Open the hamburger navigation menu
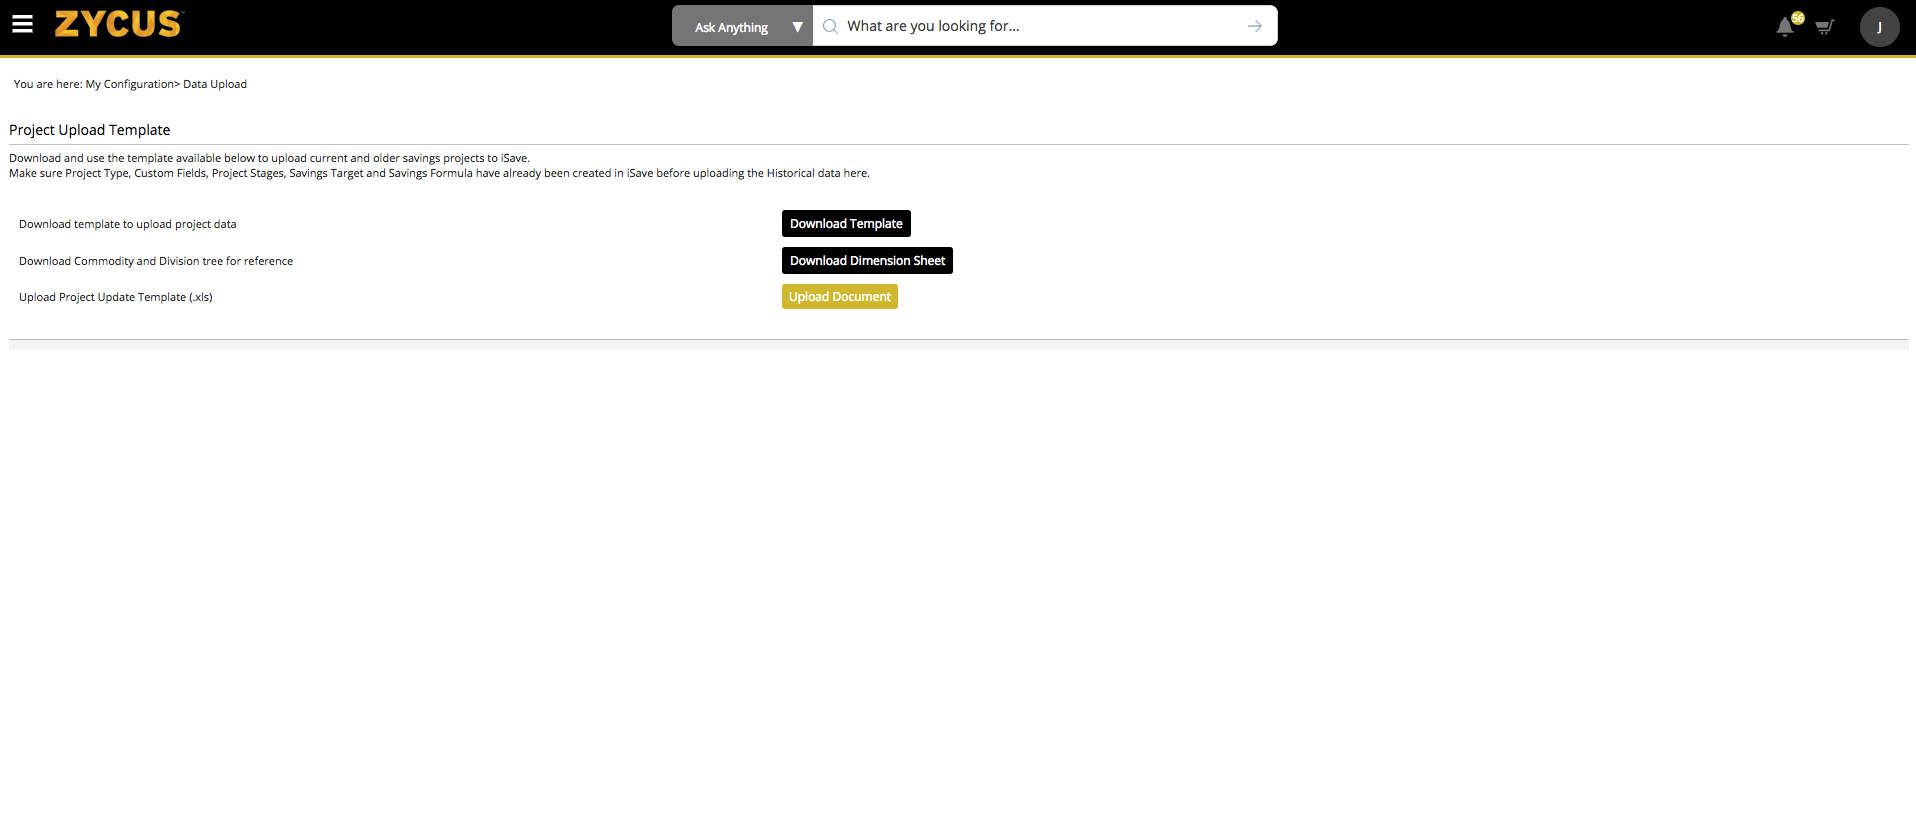Viewport: 1916px width, 816px height. (22, 25)
